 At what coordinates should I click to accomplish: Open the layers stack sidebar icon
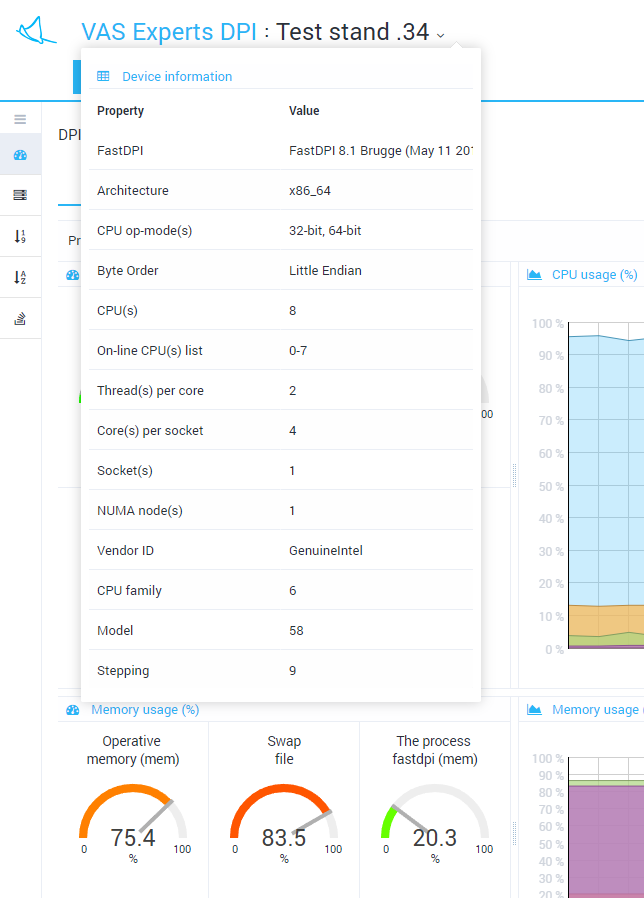(20, 319)
